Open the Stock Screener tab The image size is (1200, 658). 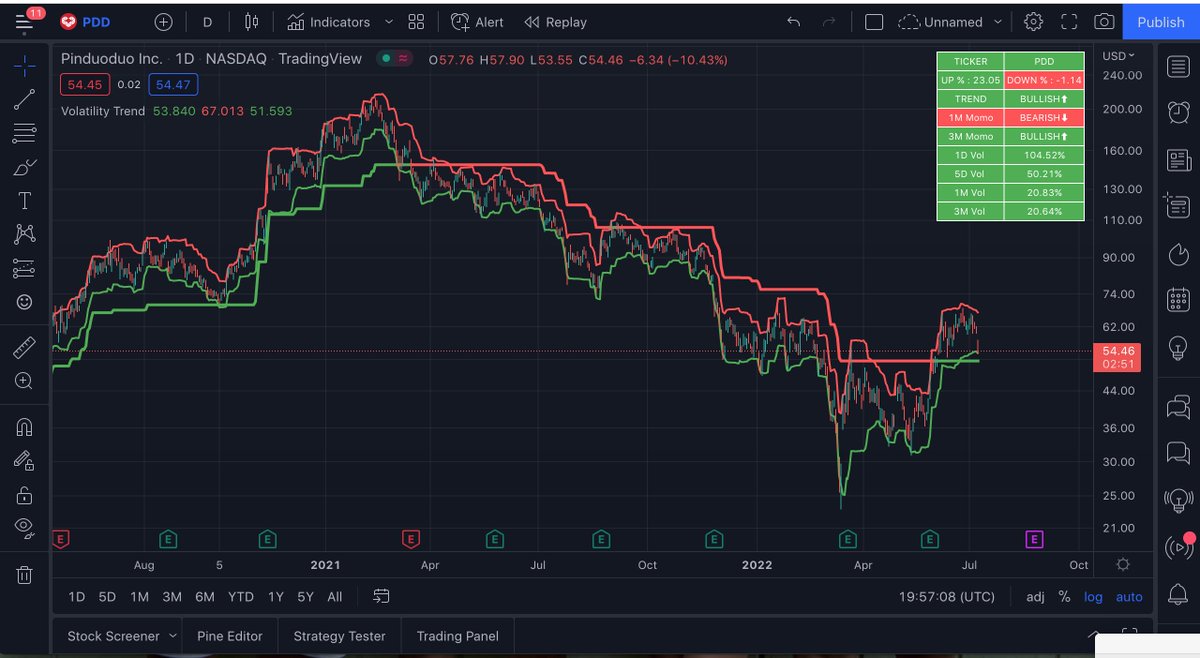pos(113,636)
